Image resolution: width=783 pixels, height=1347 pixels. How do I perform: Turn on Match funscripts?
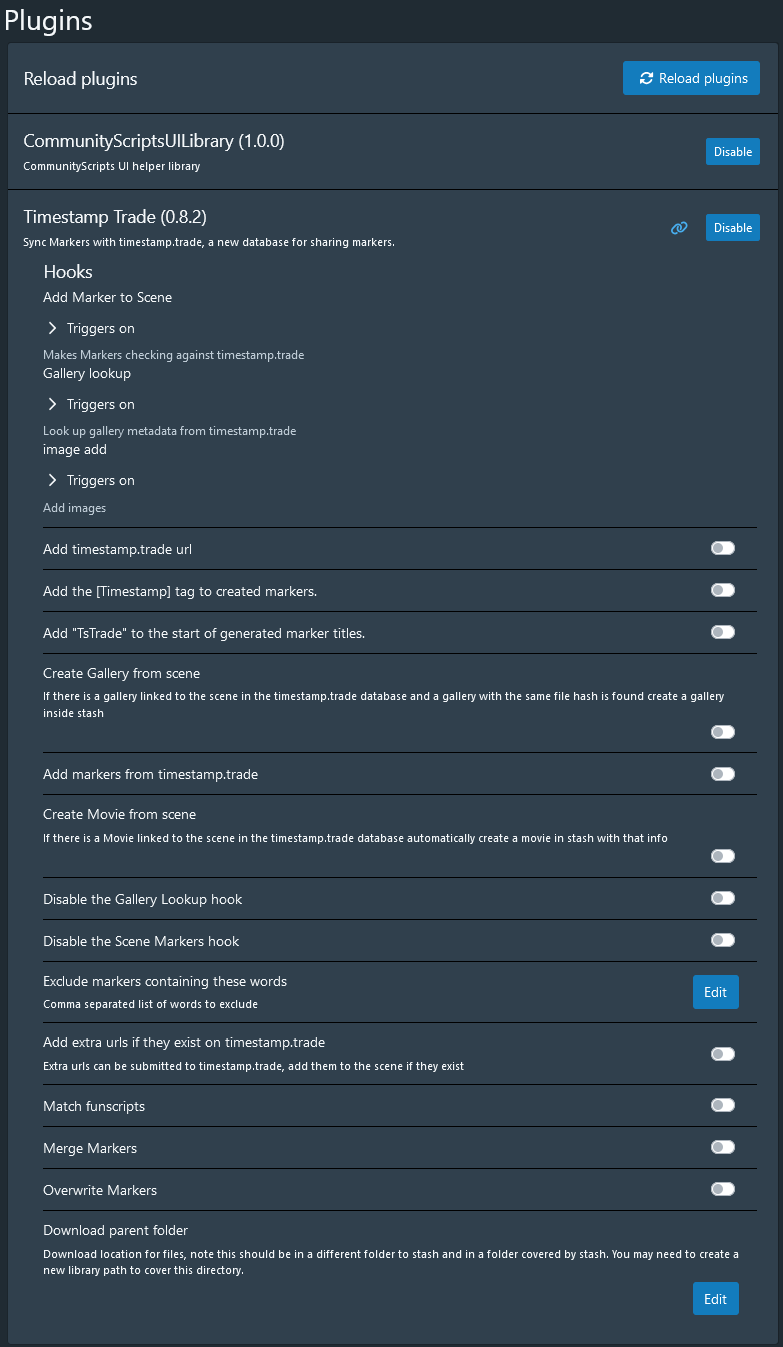(x=723, y=1105)
